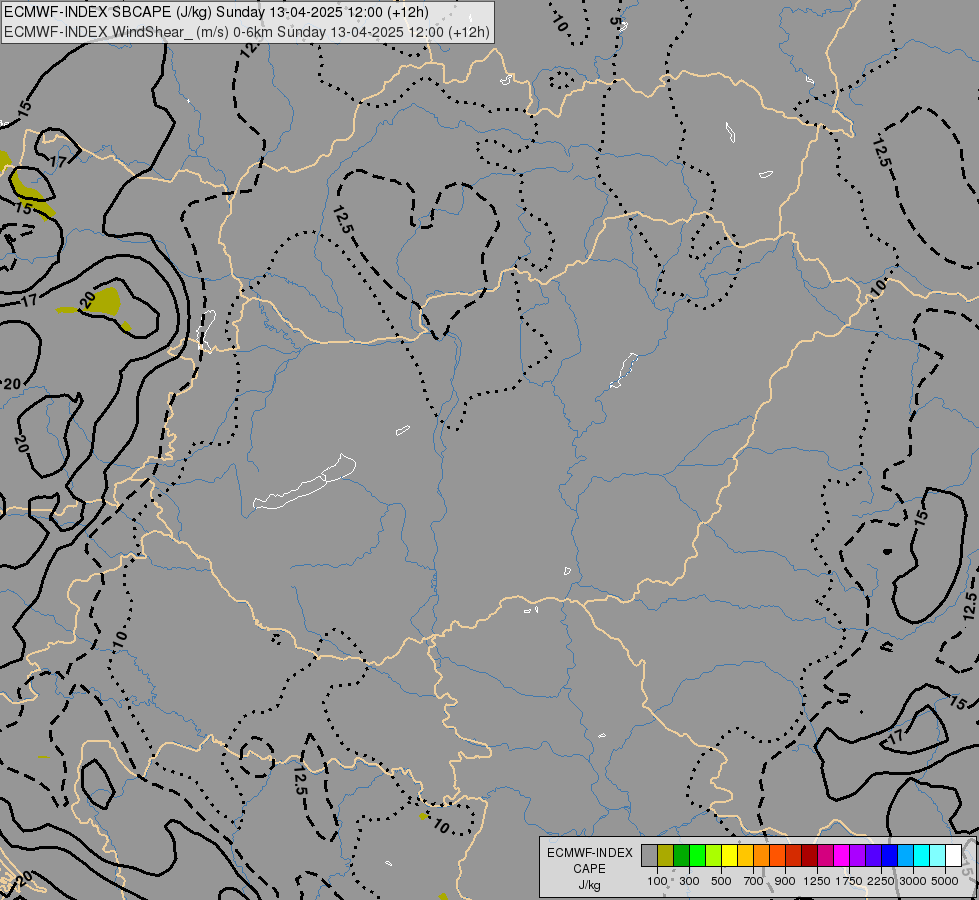This screenshot has width=979, height=900.
Task: Select the dark green legend swatch
Action: pyautogui.click(x=681, y=856)
